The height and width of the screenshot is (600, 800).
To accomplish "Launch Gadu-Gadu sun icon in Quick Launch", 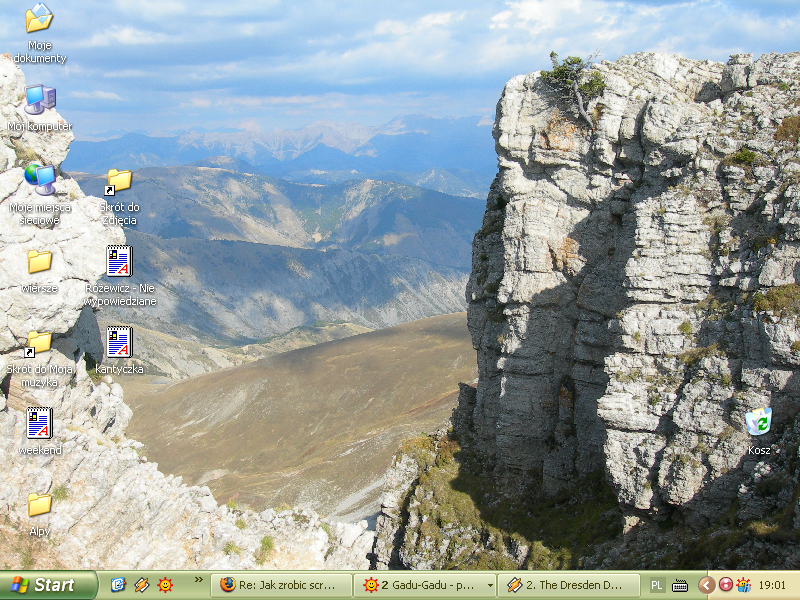I will click(x=165, y=585).
